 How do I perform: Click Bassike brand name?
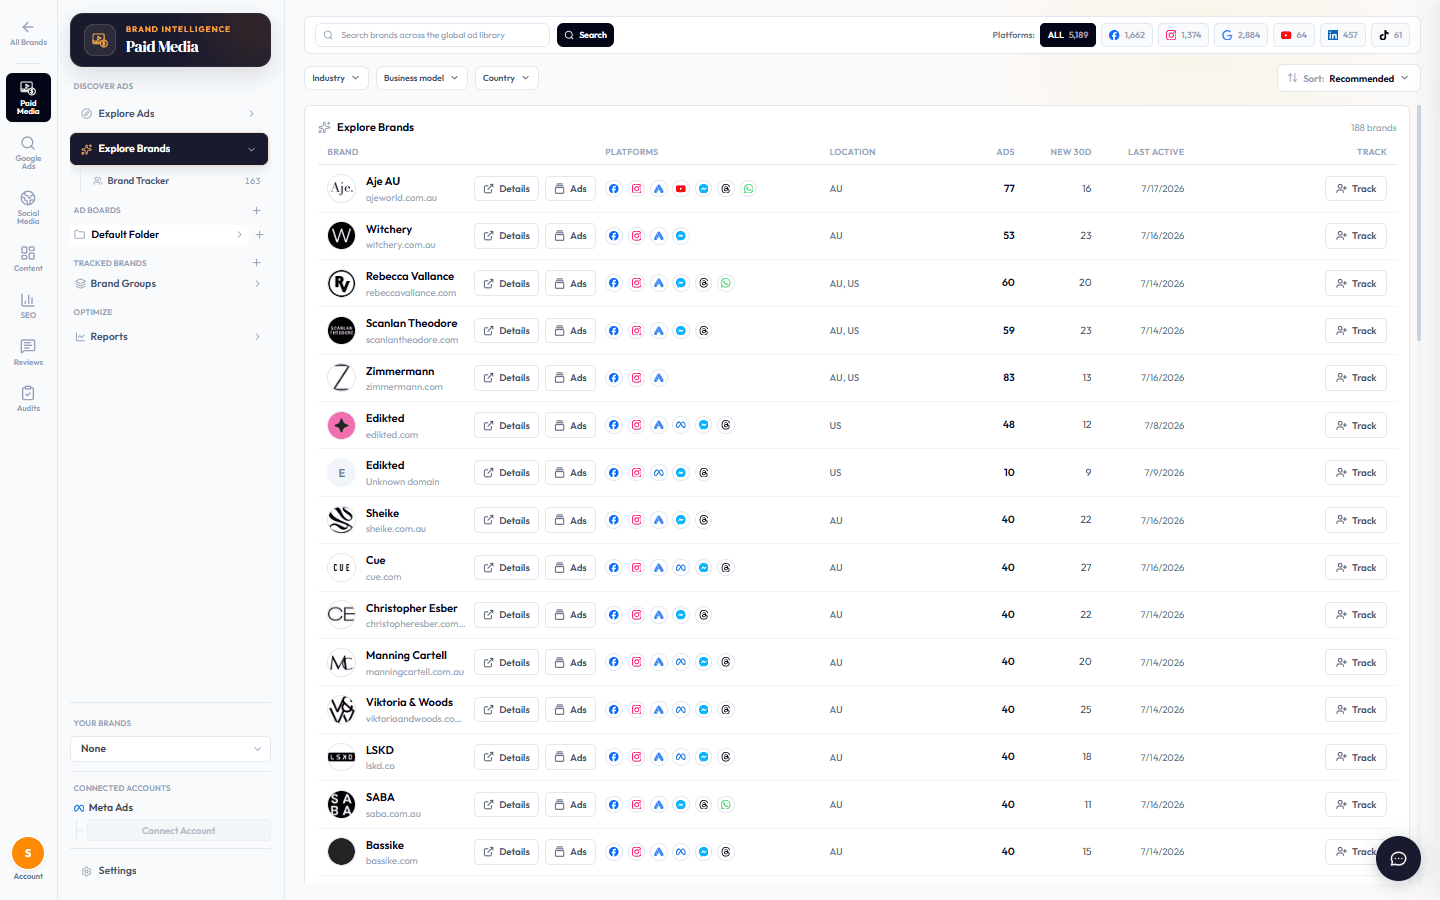[x=385, y=846]
